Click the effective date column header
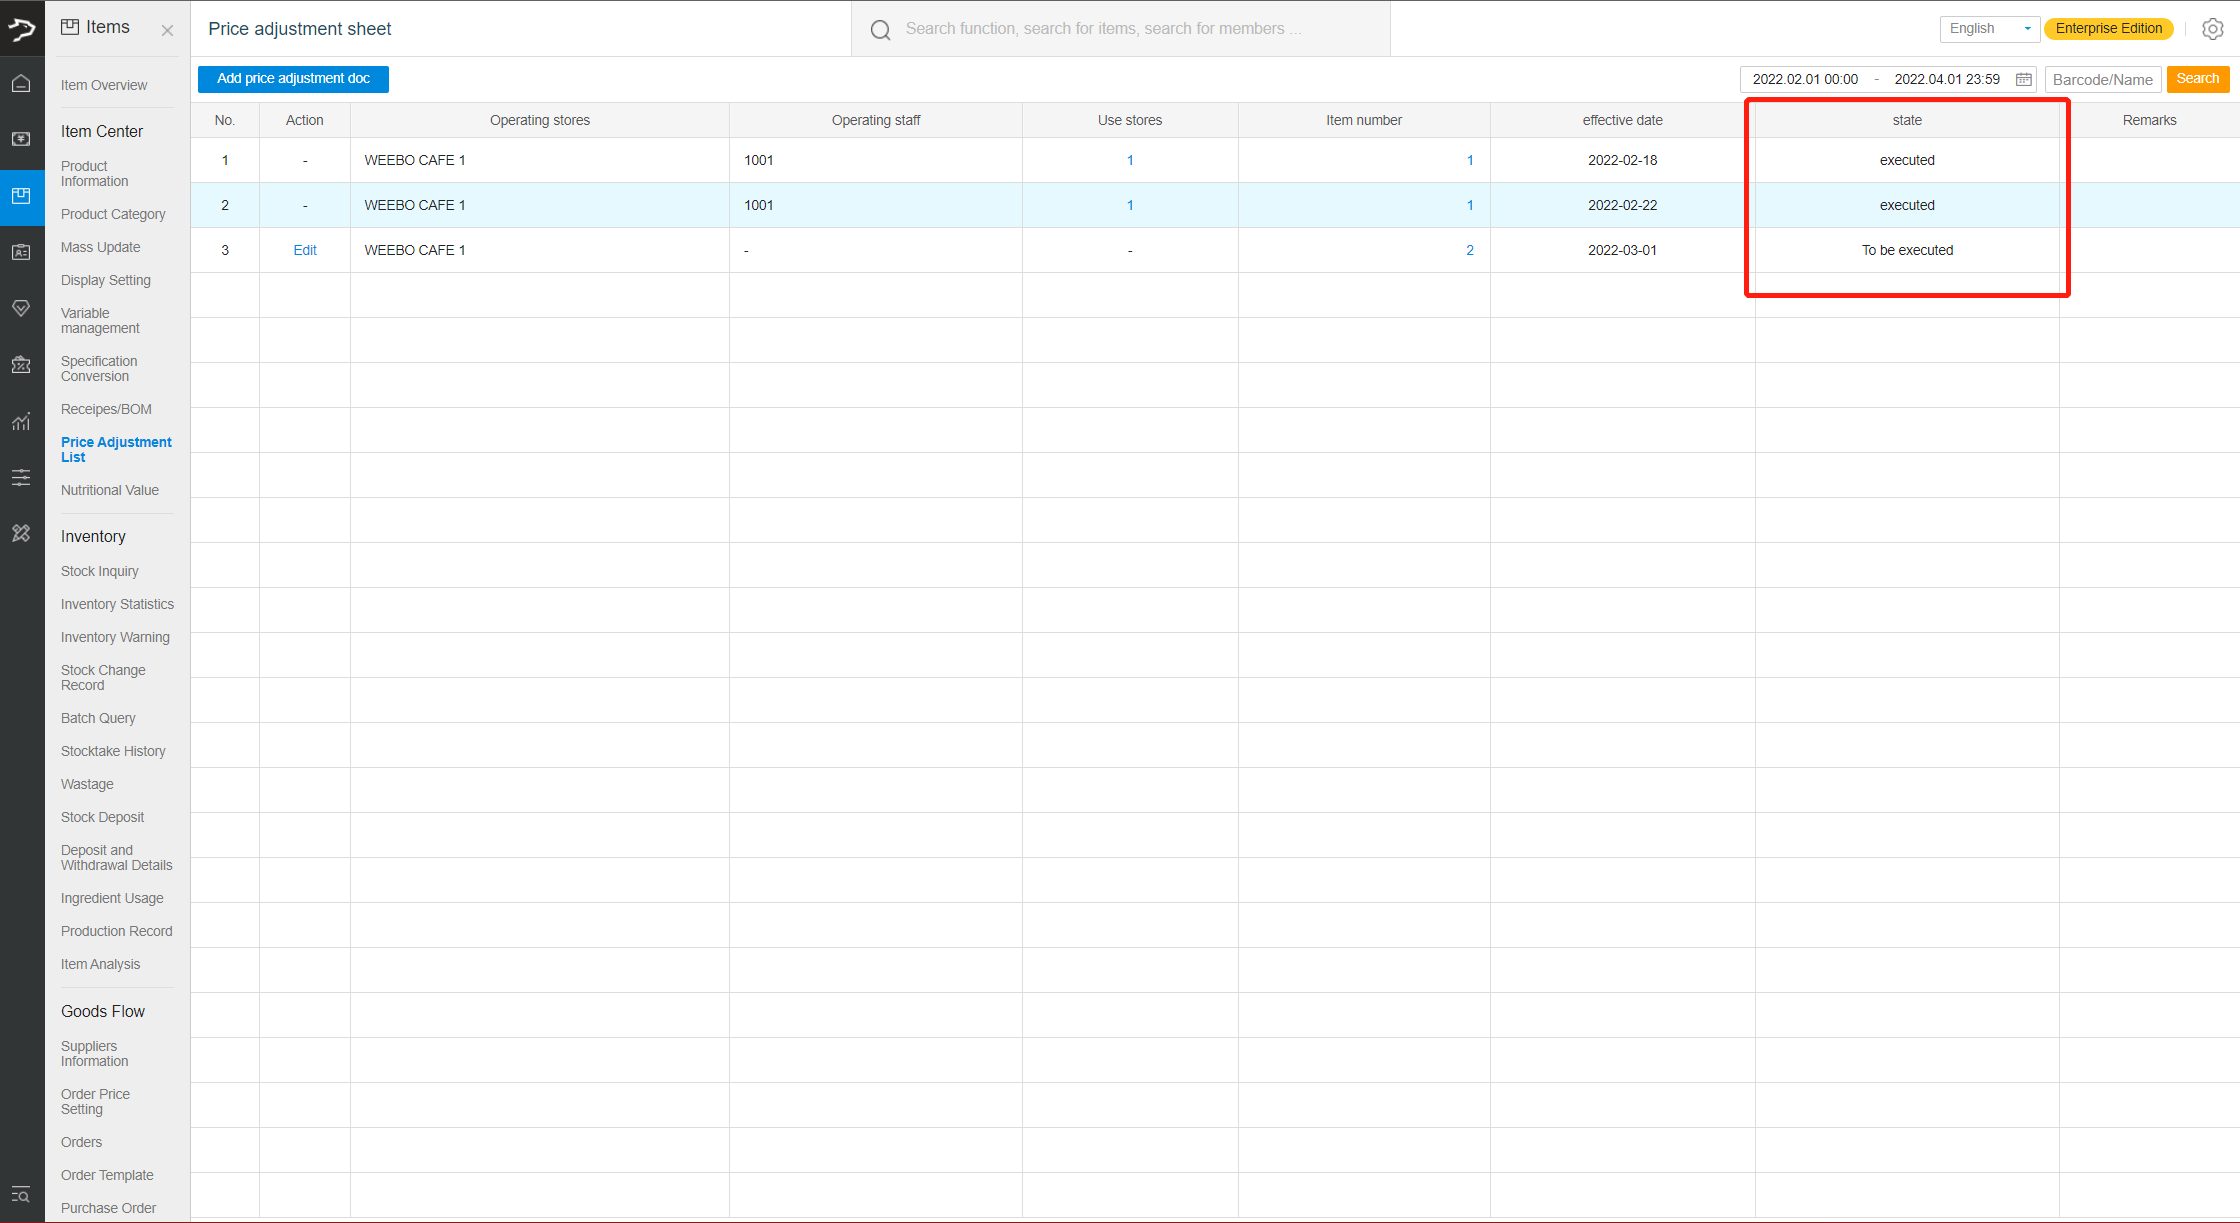 (x=1622, y=120)
